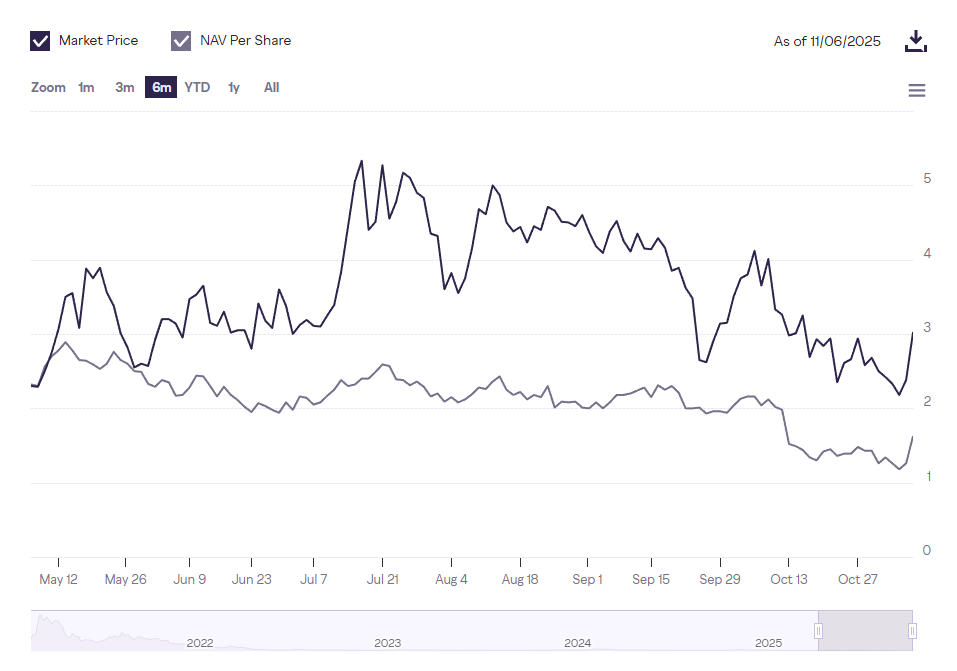Choose the YTD range option

coord(197,87)
